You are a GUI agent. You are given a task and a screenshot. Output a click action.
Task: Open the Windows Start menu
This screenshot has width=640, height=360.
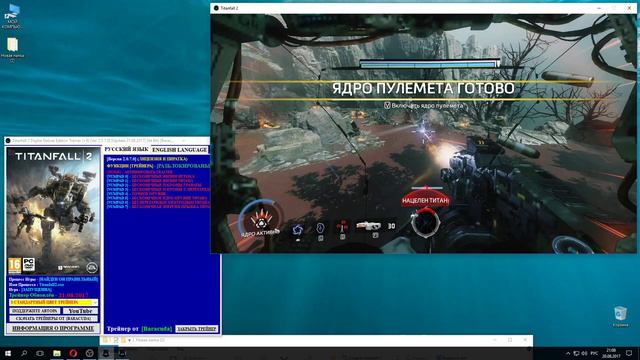tap(8, 353)
